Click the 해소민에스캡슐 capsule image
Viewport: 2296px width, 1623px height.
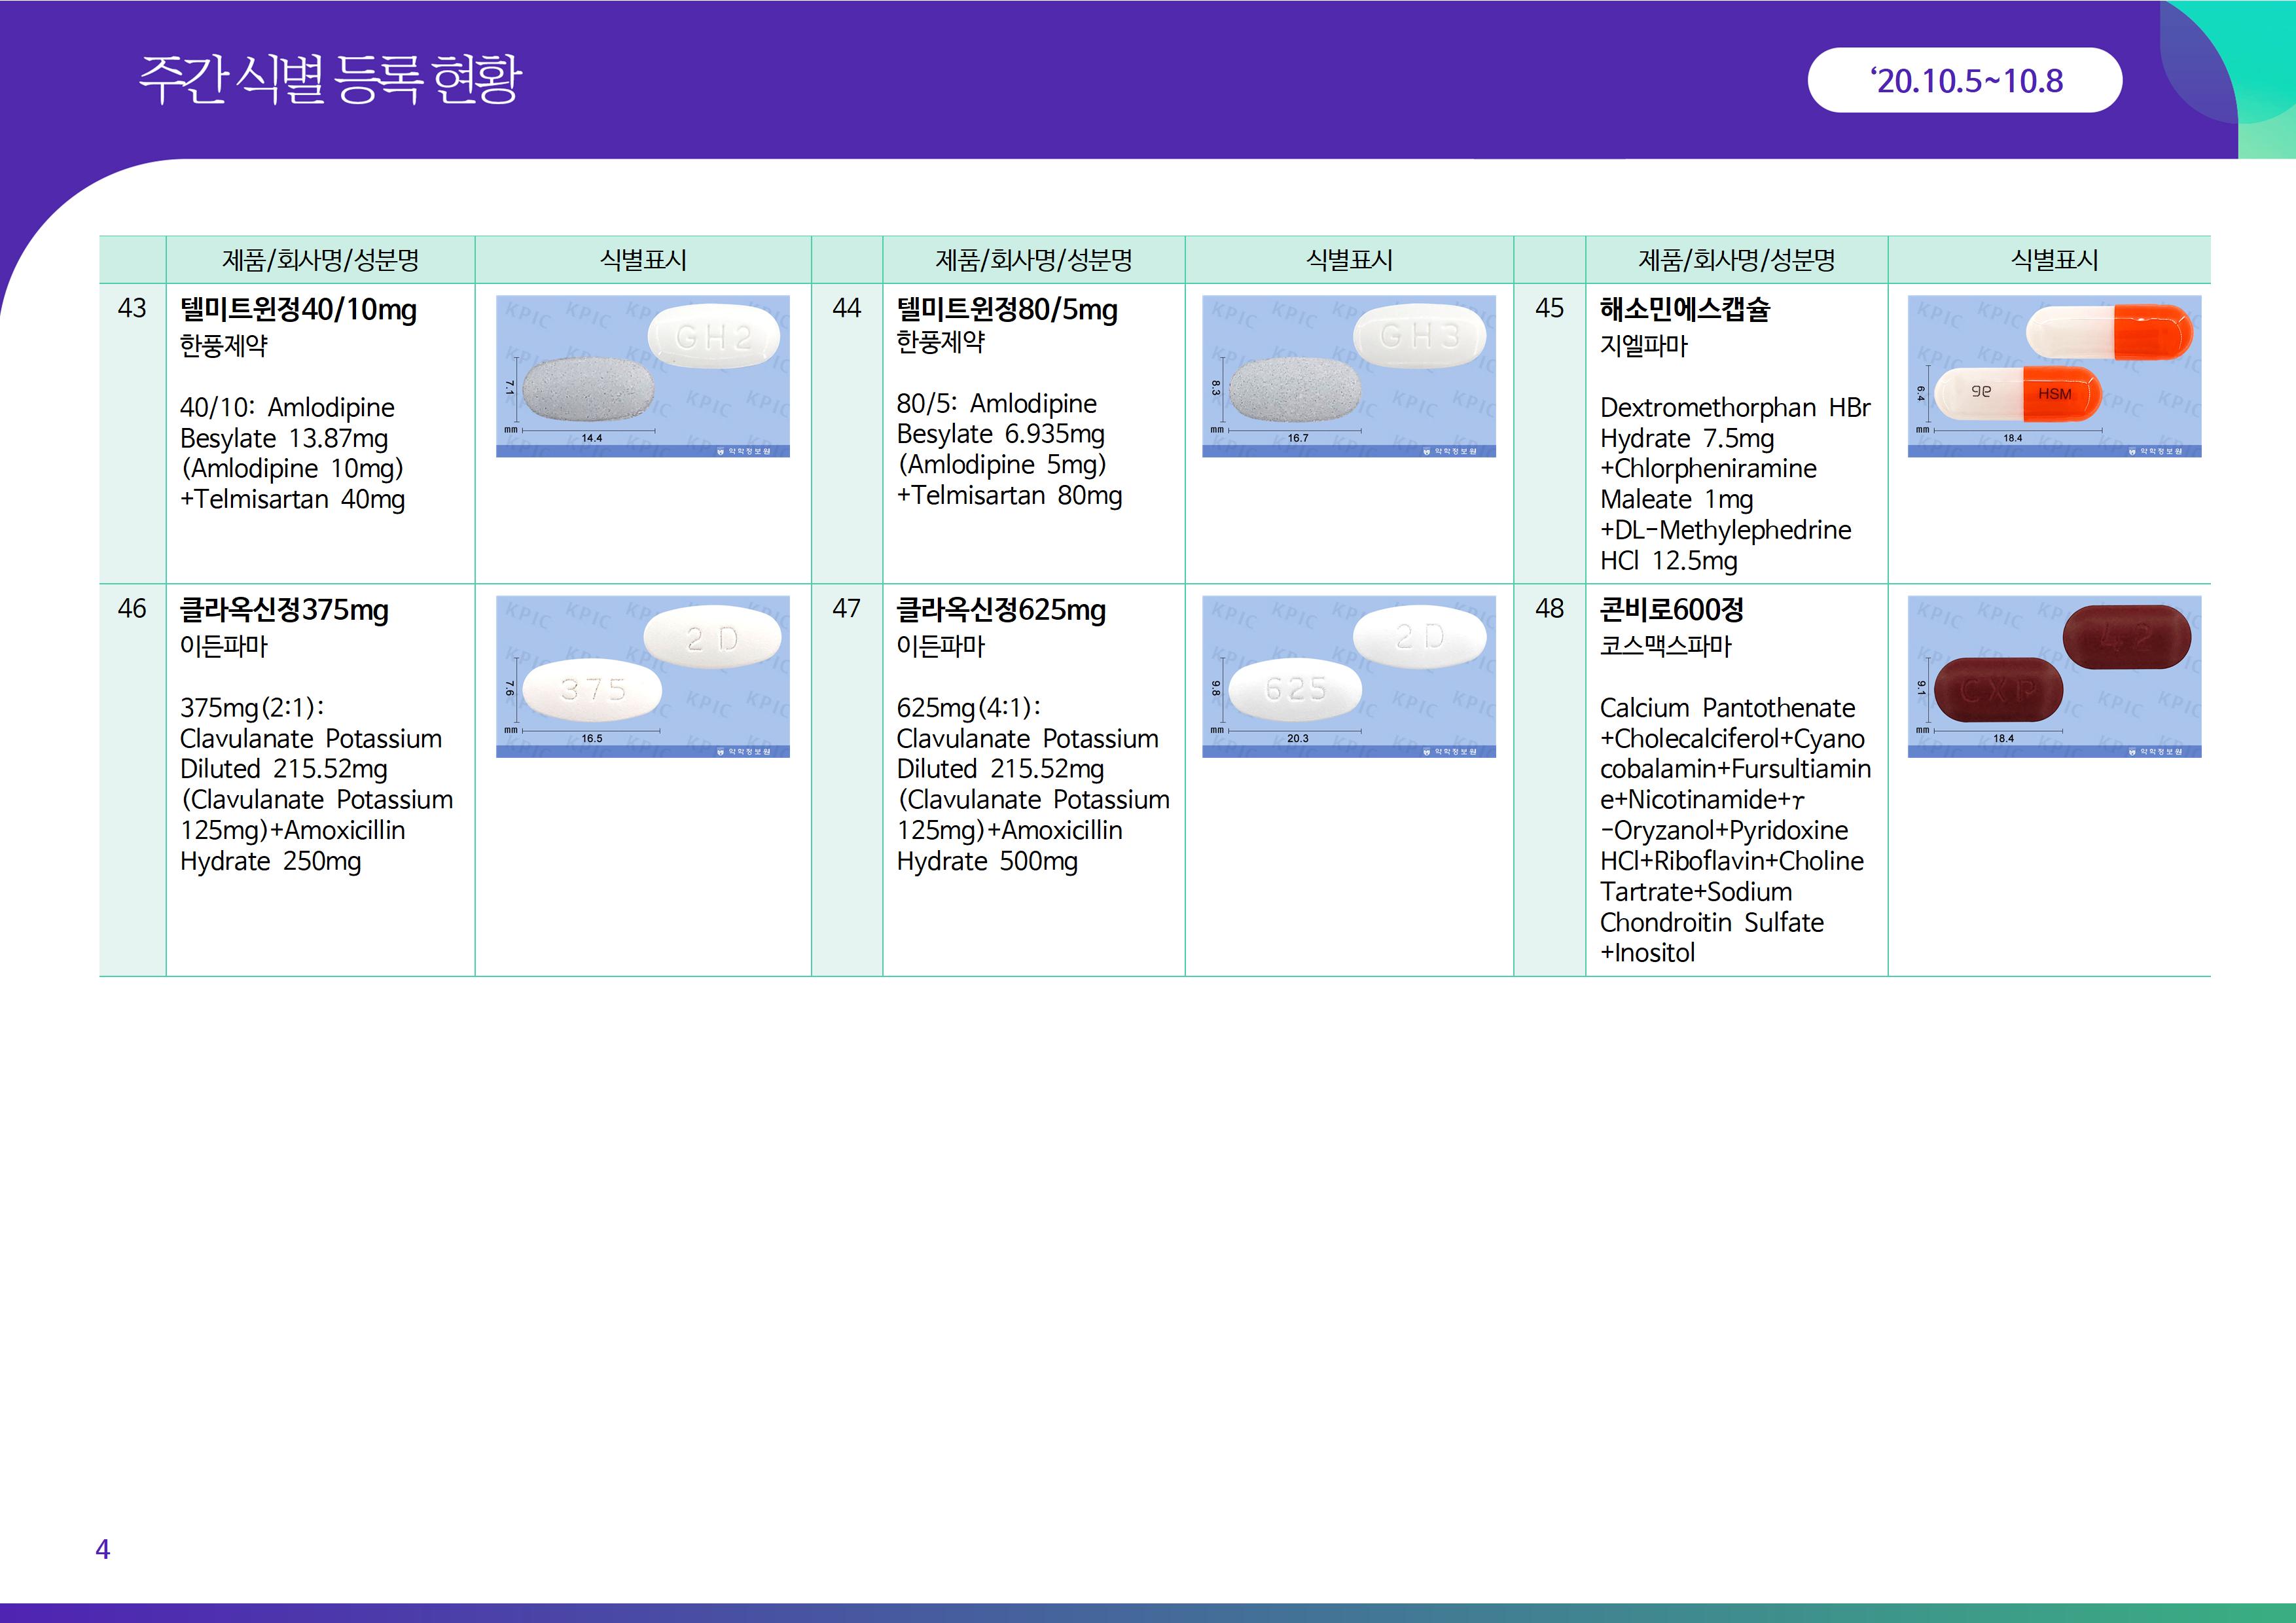(2054, 376)
